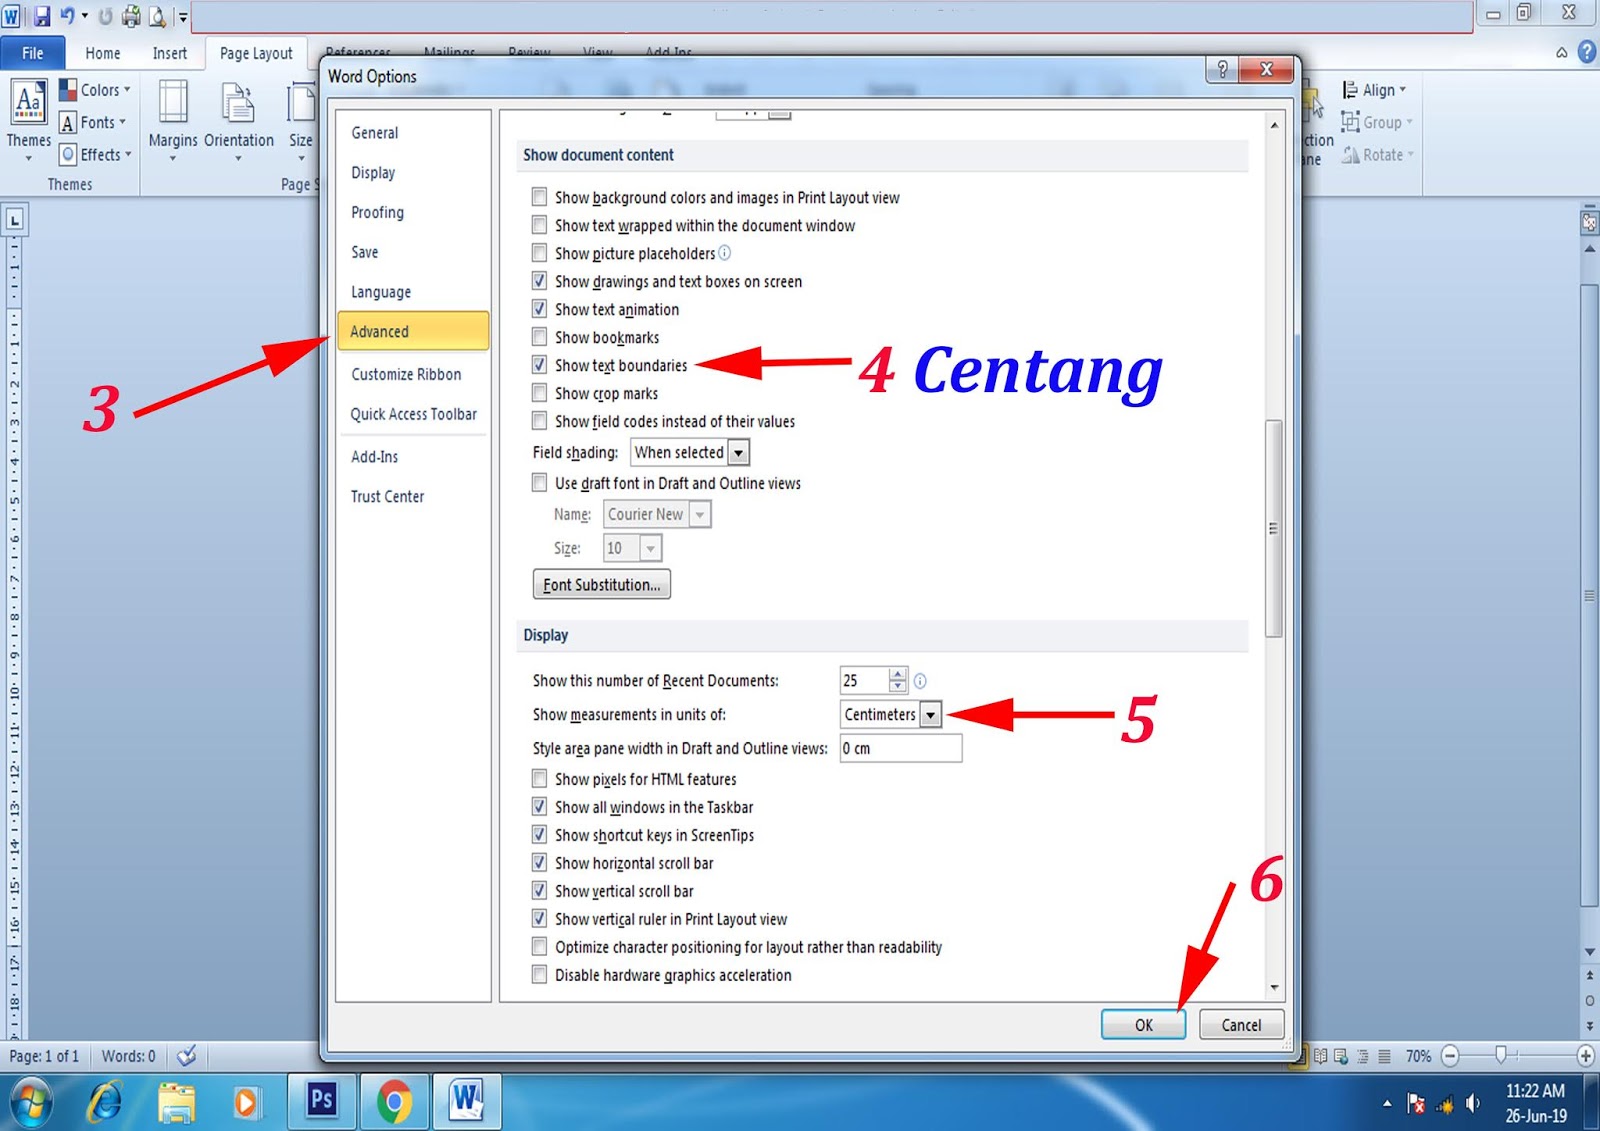Viewport: 1600px width, 1131px height.
Task: Uncheck Show drawings and text boxes on screen
Action: [x=539, y=281]
